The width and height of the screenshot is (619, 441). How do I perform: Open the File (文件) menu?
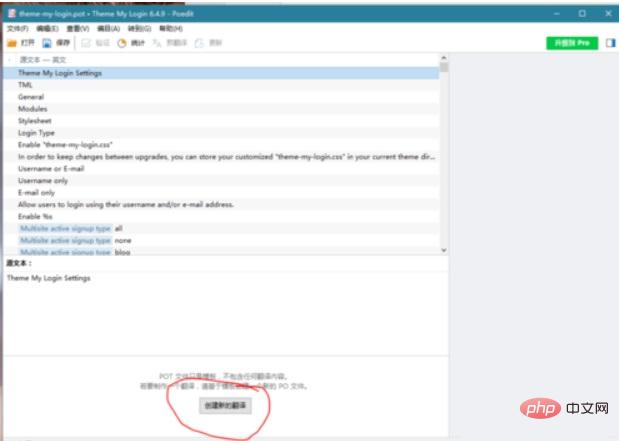point(17,29)
